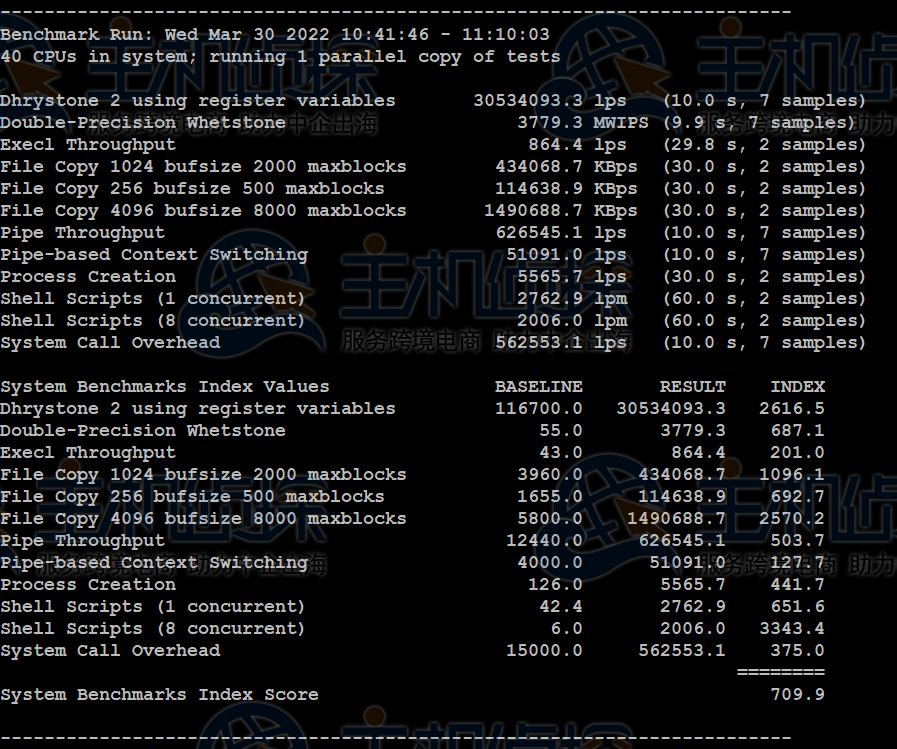The image size is (897, 749).
Task: Select index value '2570.2'
Action: (x=792, y=519)
